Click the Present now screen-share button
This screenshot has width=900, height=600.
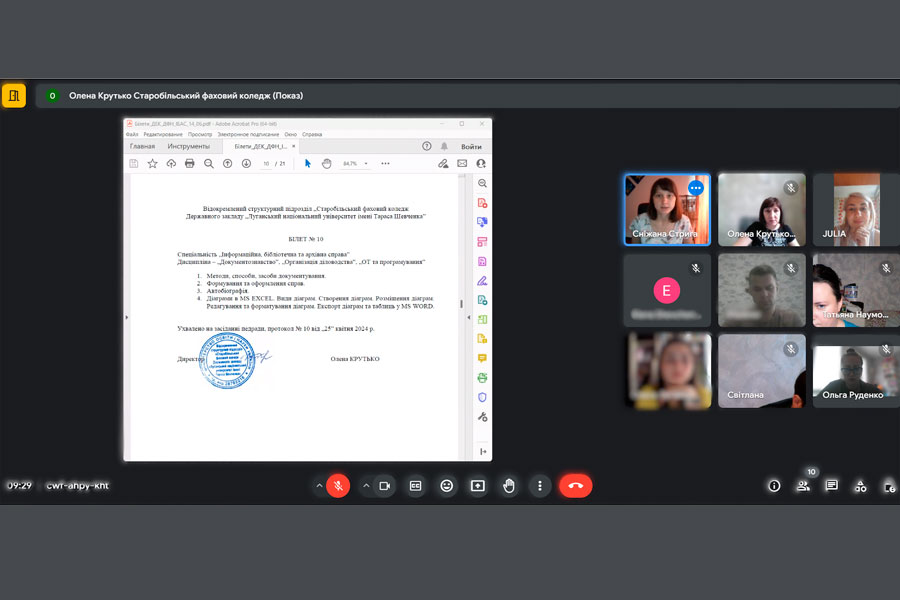[478, 486]
